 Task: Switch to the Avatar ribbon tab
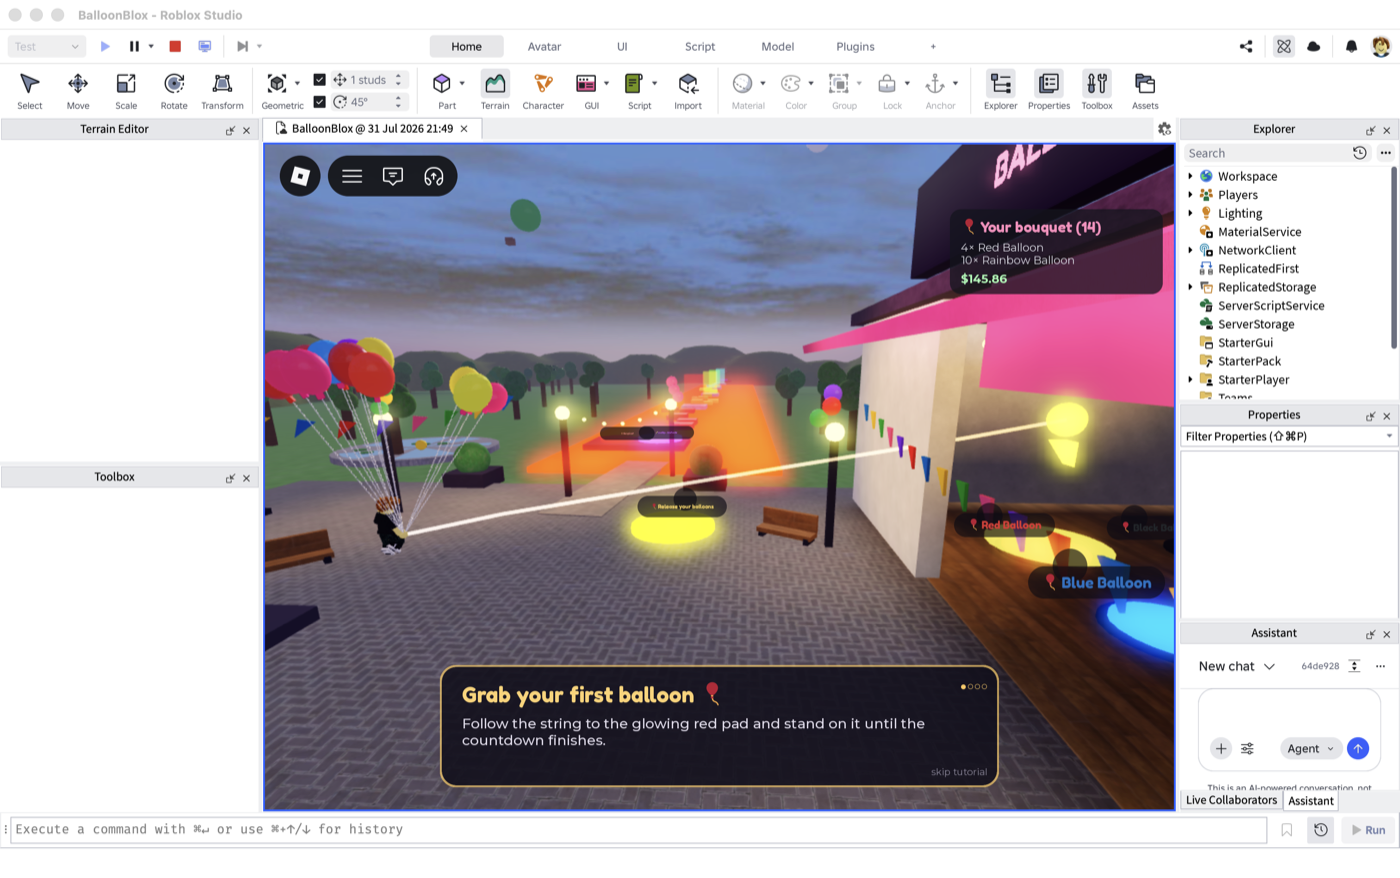click(x=544, y=46)
